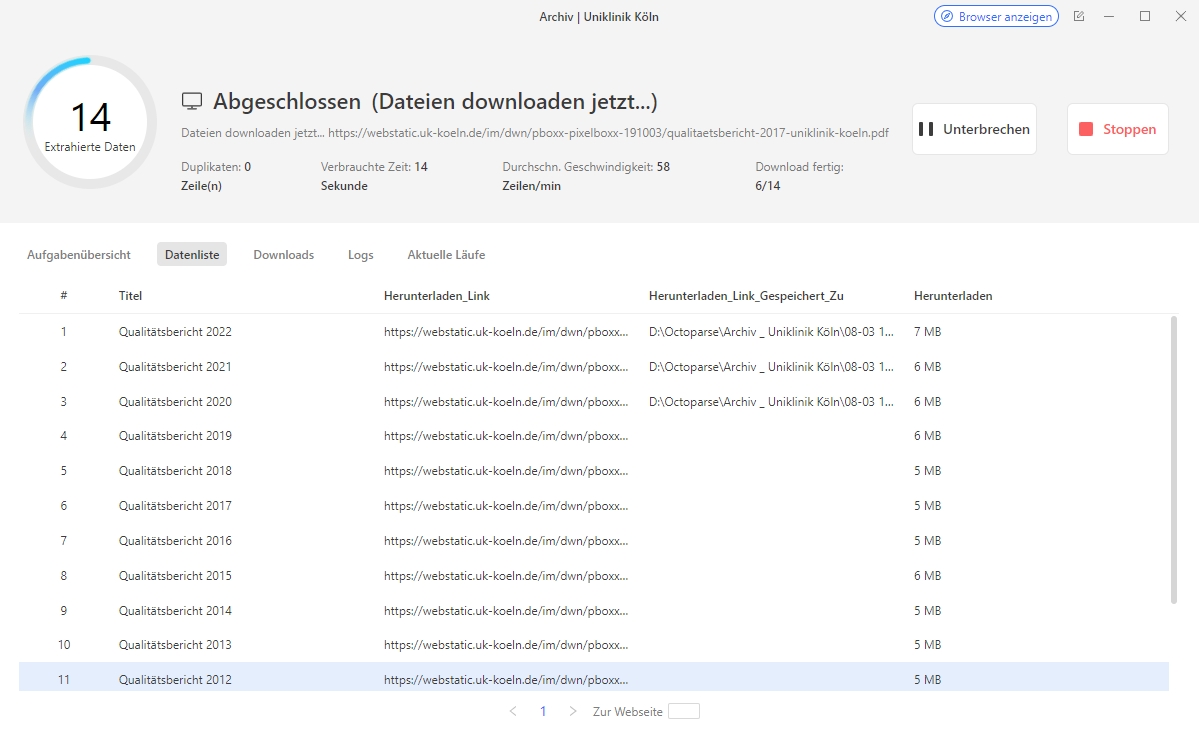Select row Qualitätsbericht 2019
Image resolution: width=1199 pixels, height=729 pixels.
pyautogui.click(x=593, y=436)
